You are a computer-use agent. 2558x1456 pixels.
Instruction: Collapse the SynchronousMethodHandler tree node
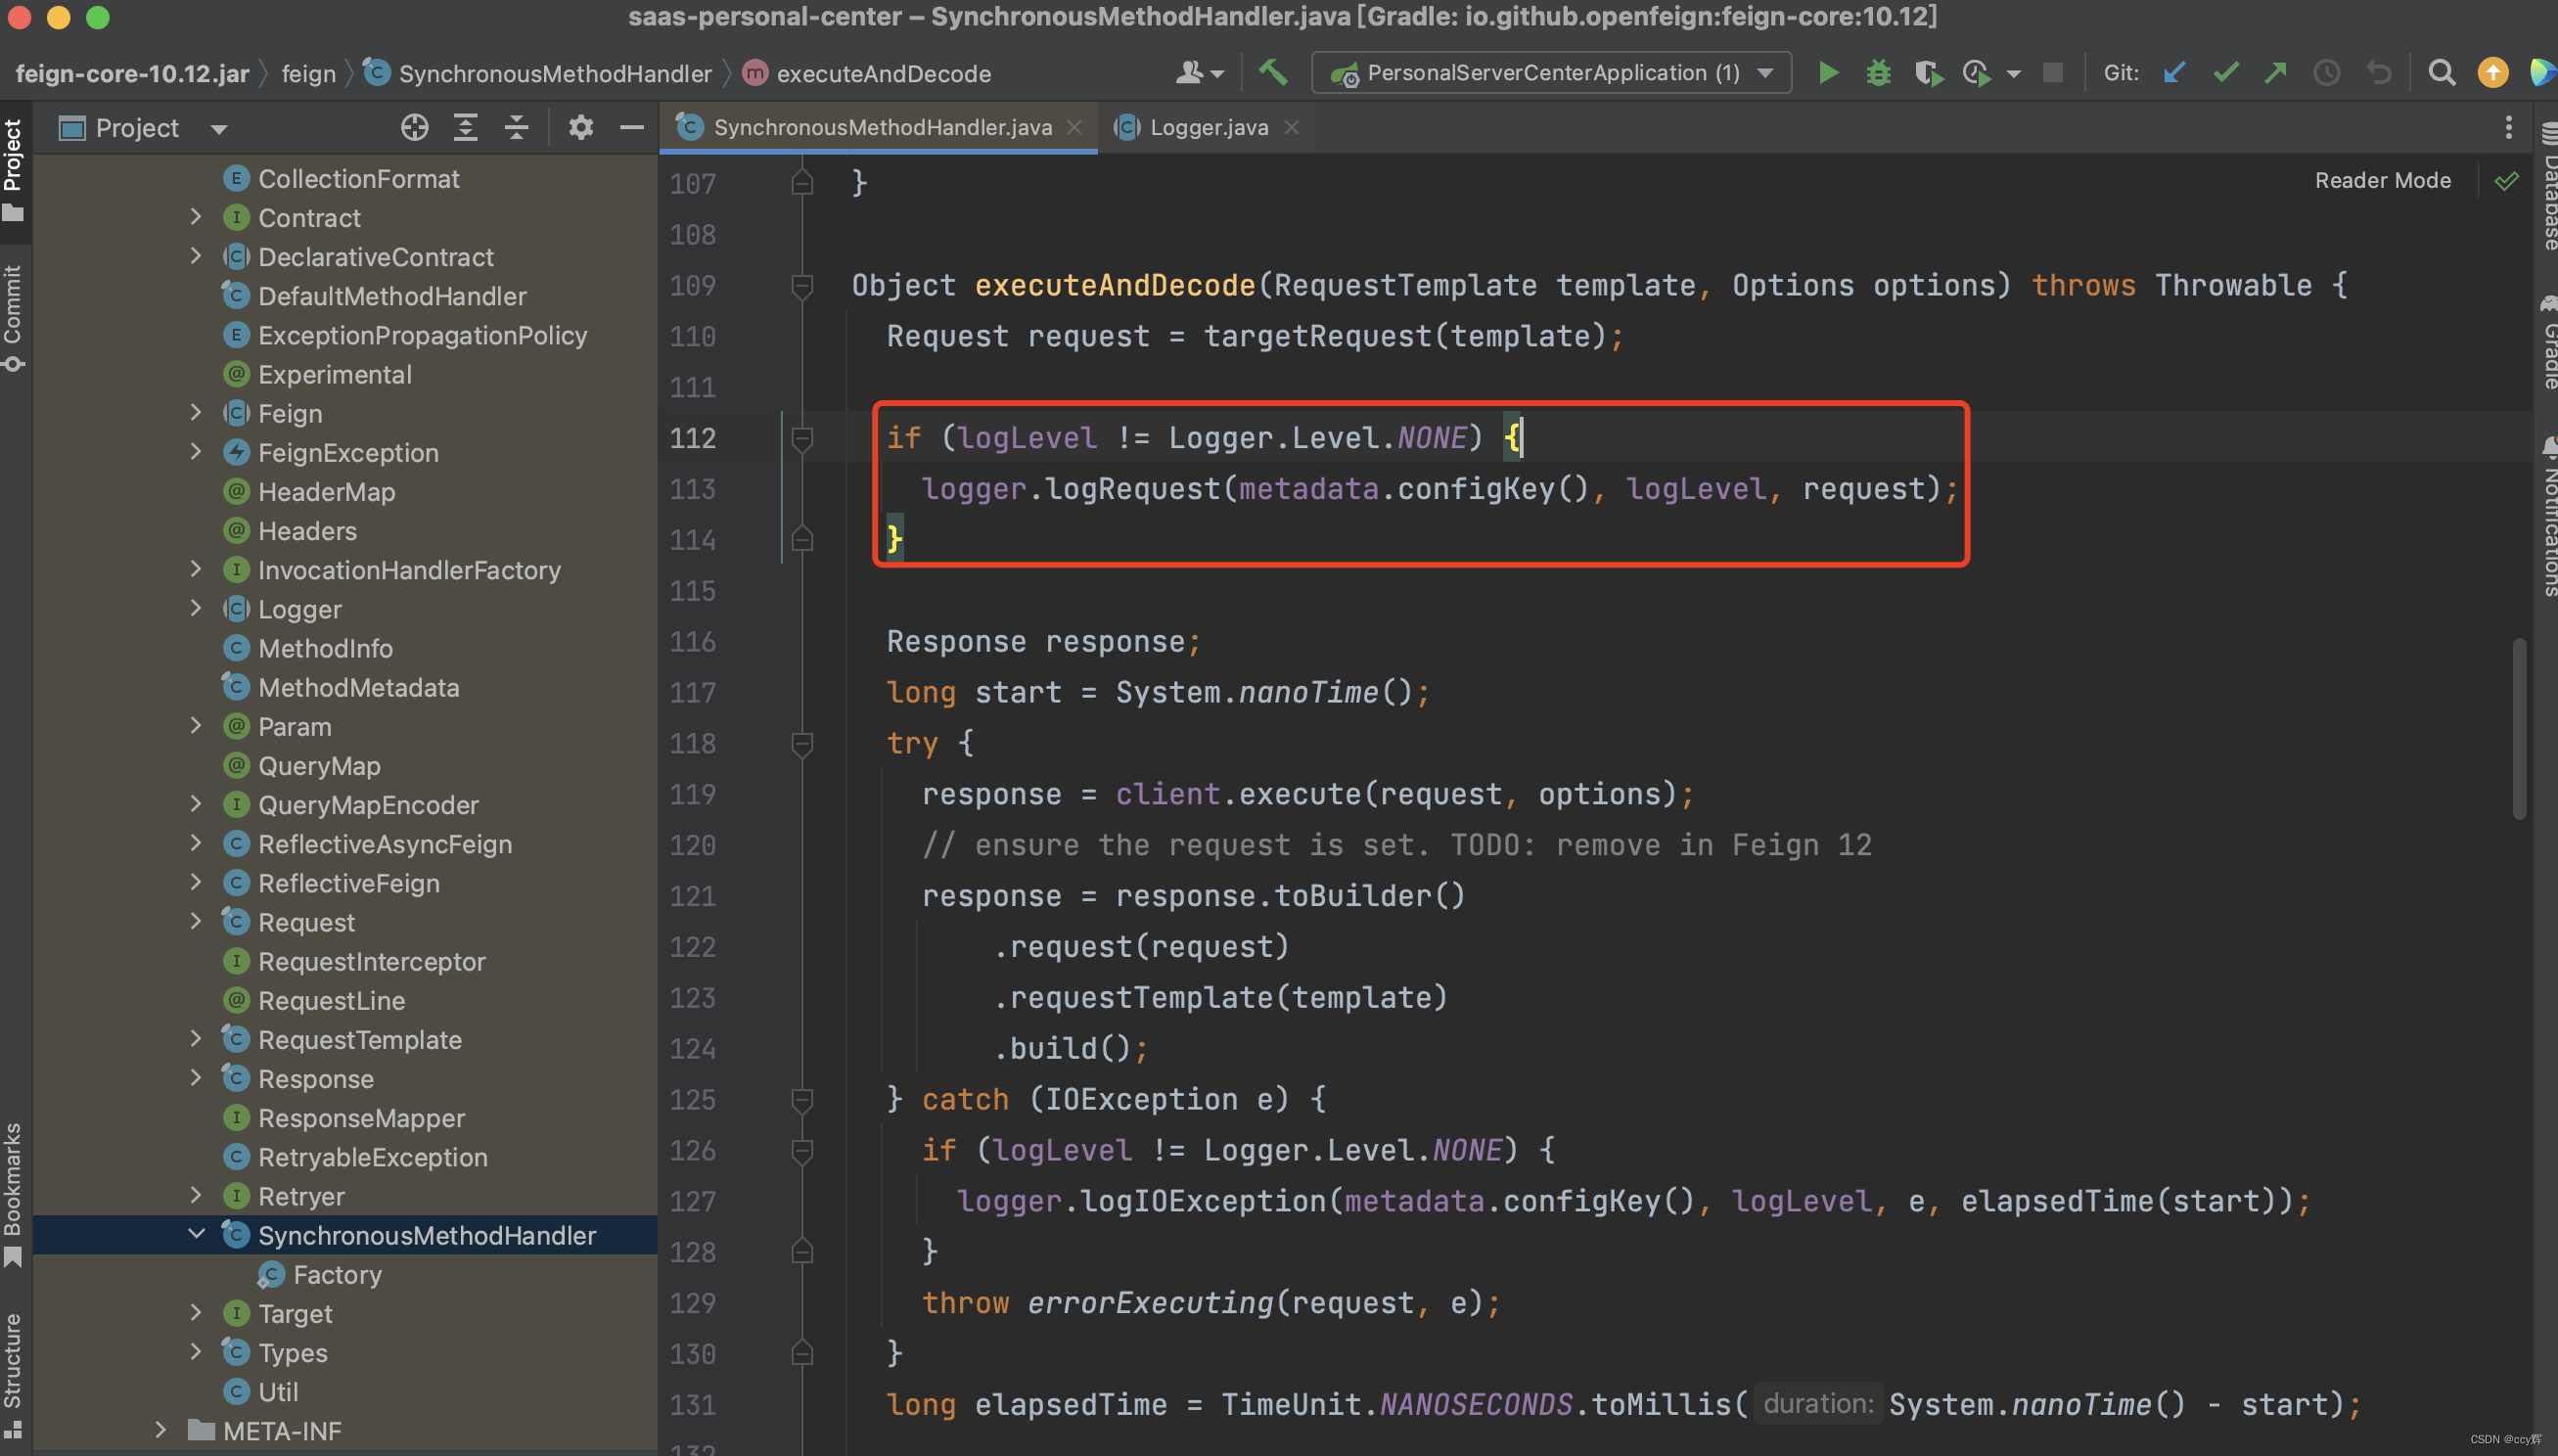point(196,1234)
